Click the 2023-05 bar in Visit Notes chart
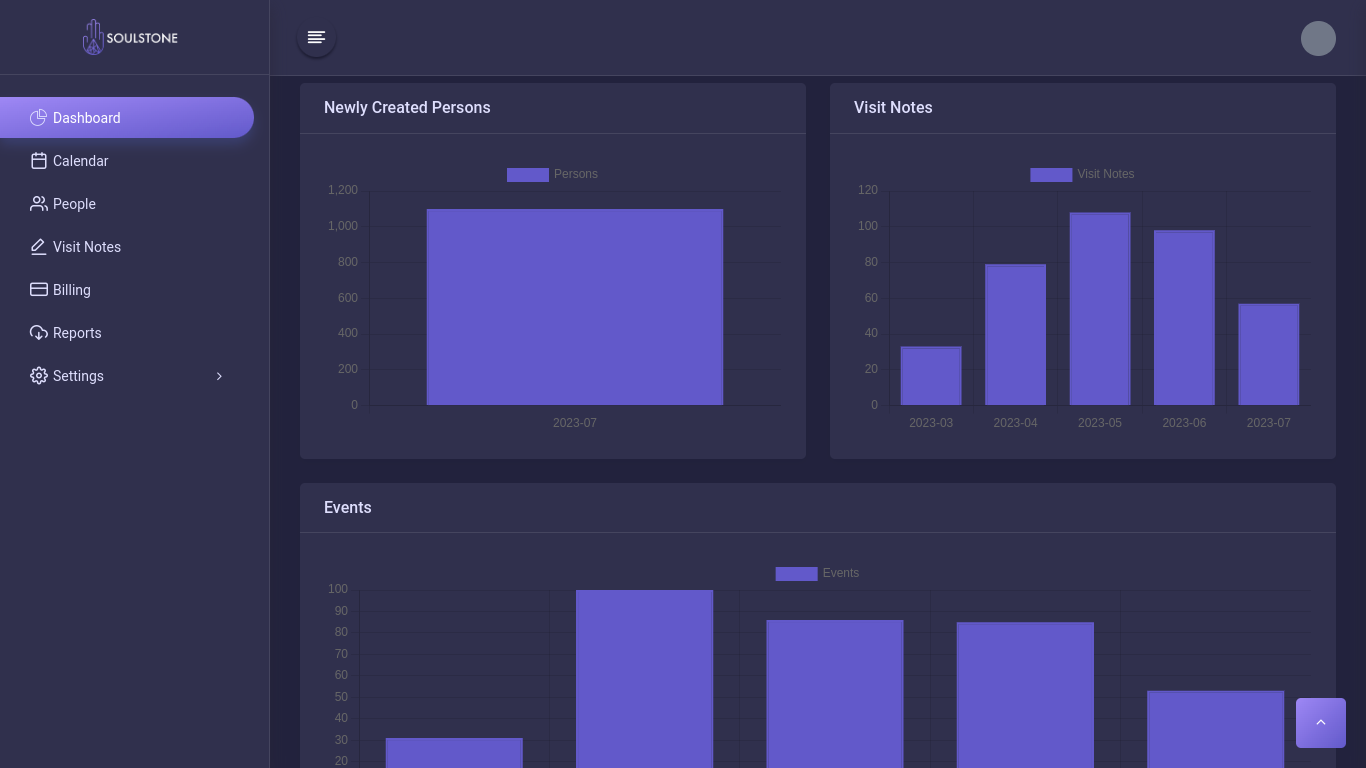The image size is (1366, 768). (x=1100, y=305)
